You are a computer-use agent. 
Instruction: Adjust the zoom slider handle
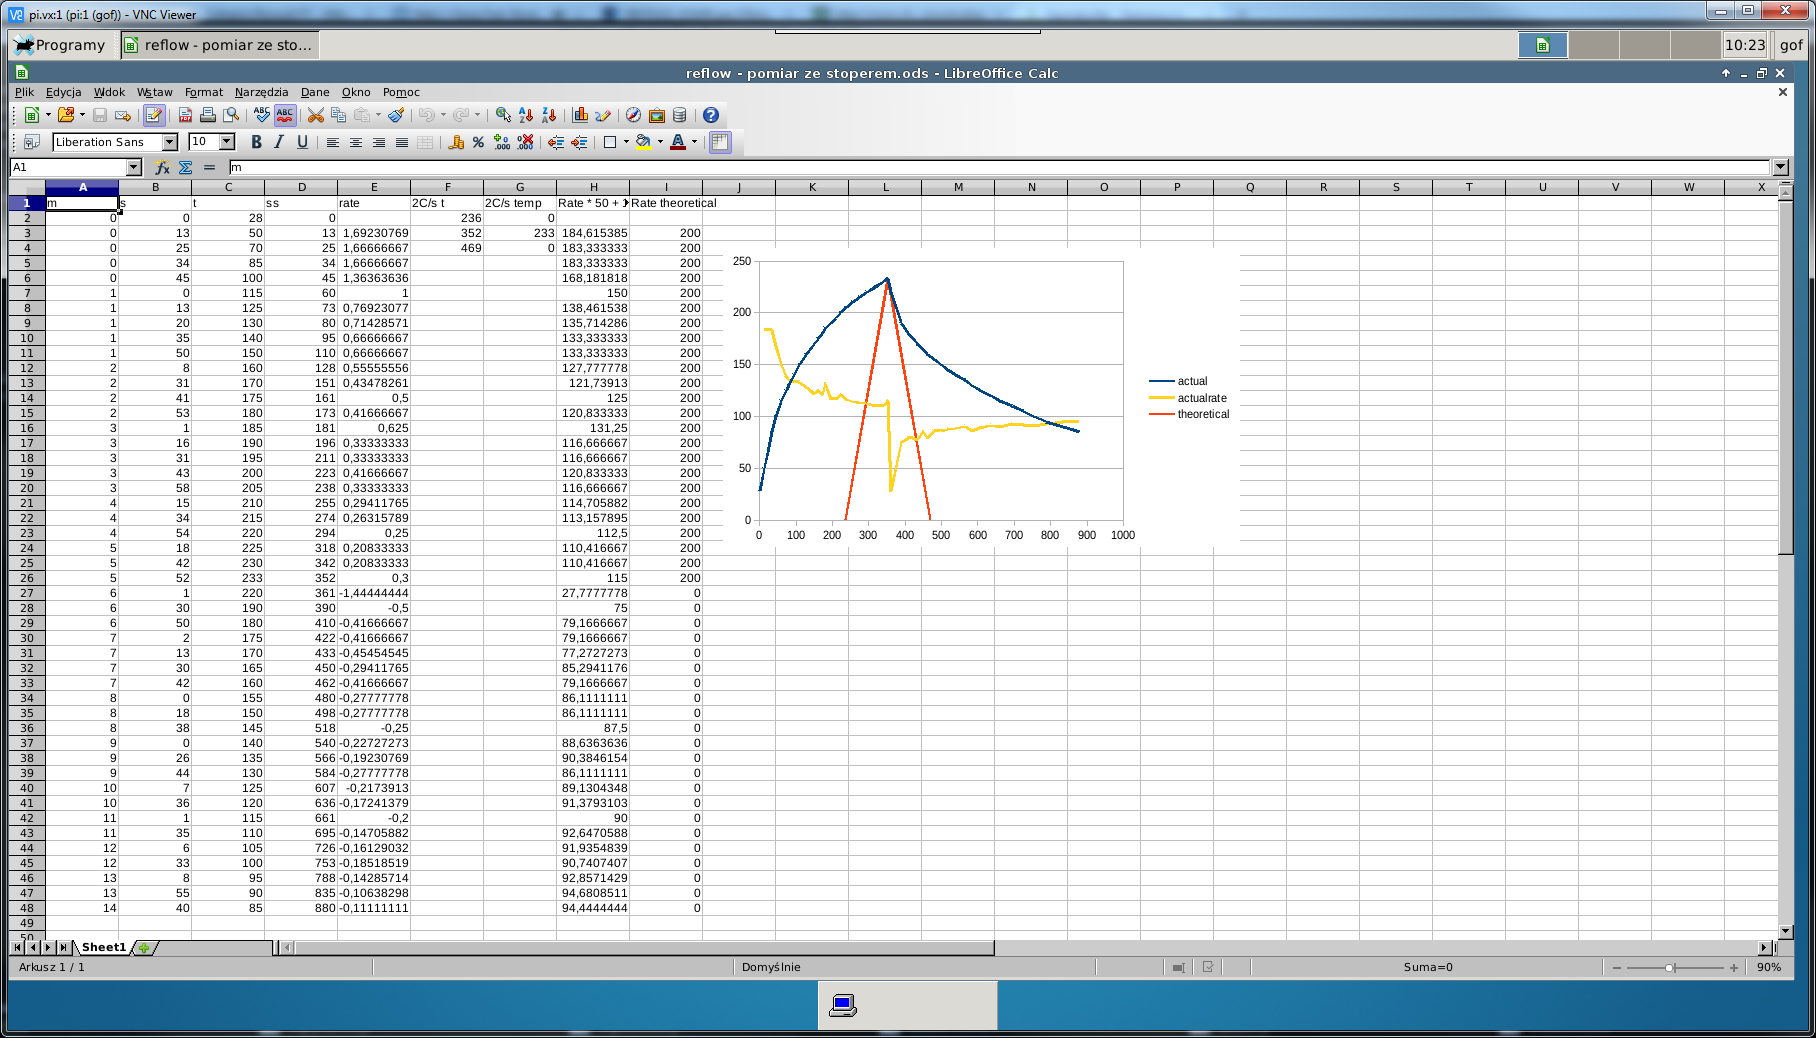point(1670,967)
